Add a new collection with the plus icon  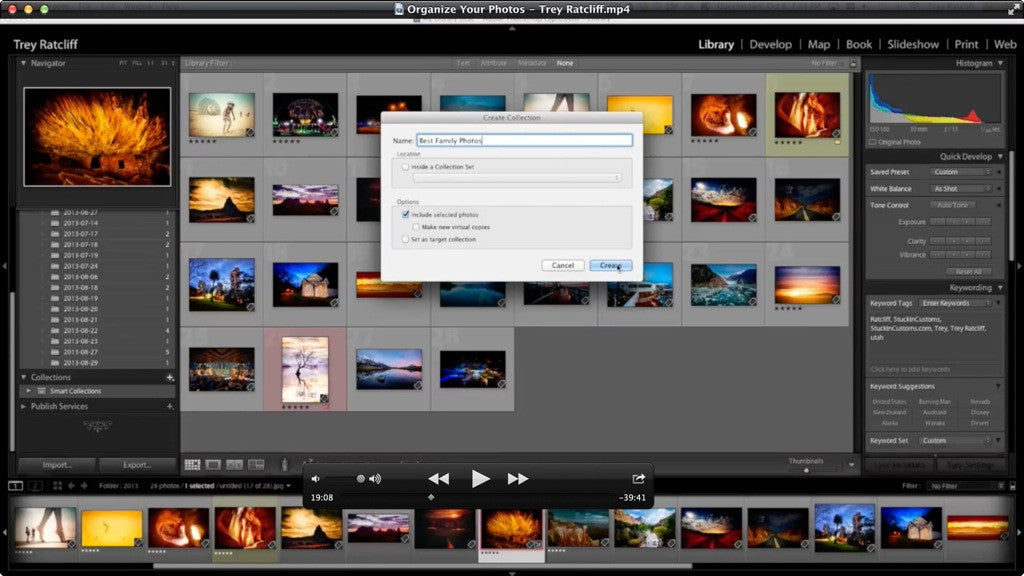[x=169, y=377]
